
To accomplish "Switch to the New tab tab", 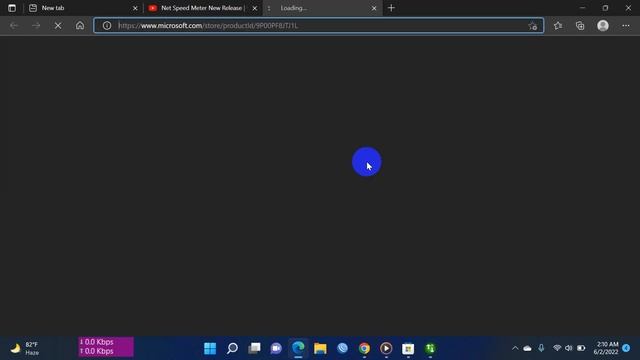I will click(x=83, y=8).
